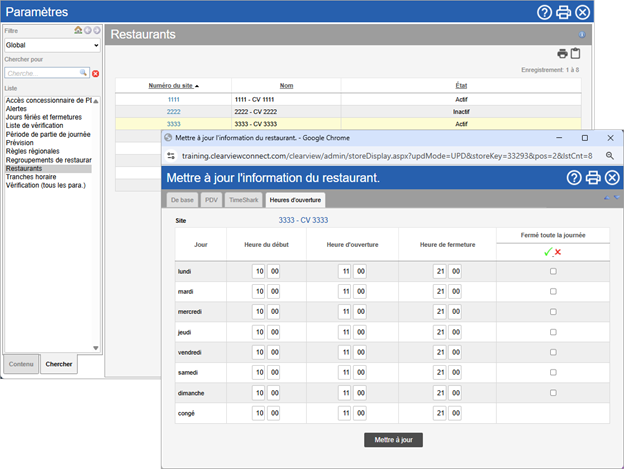Click congé closing hour field
The width and height of the screenshot is (624, 469).
coord(440,413)
